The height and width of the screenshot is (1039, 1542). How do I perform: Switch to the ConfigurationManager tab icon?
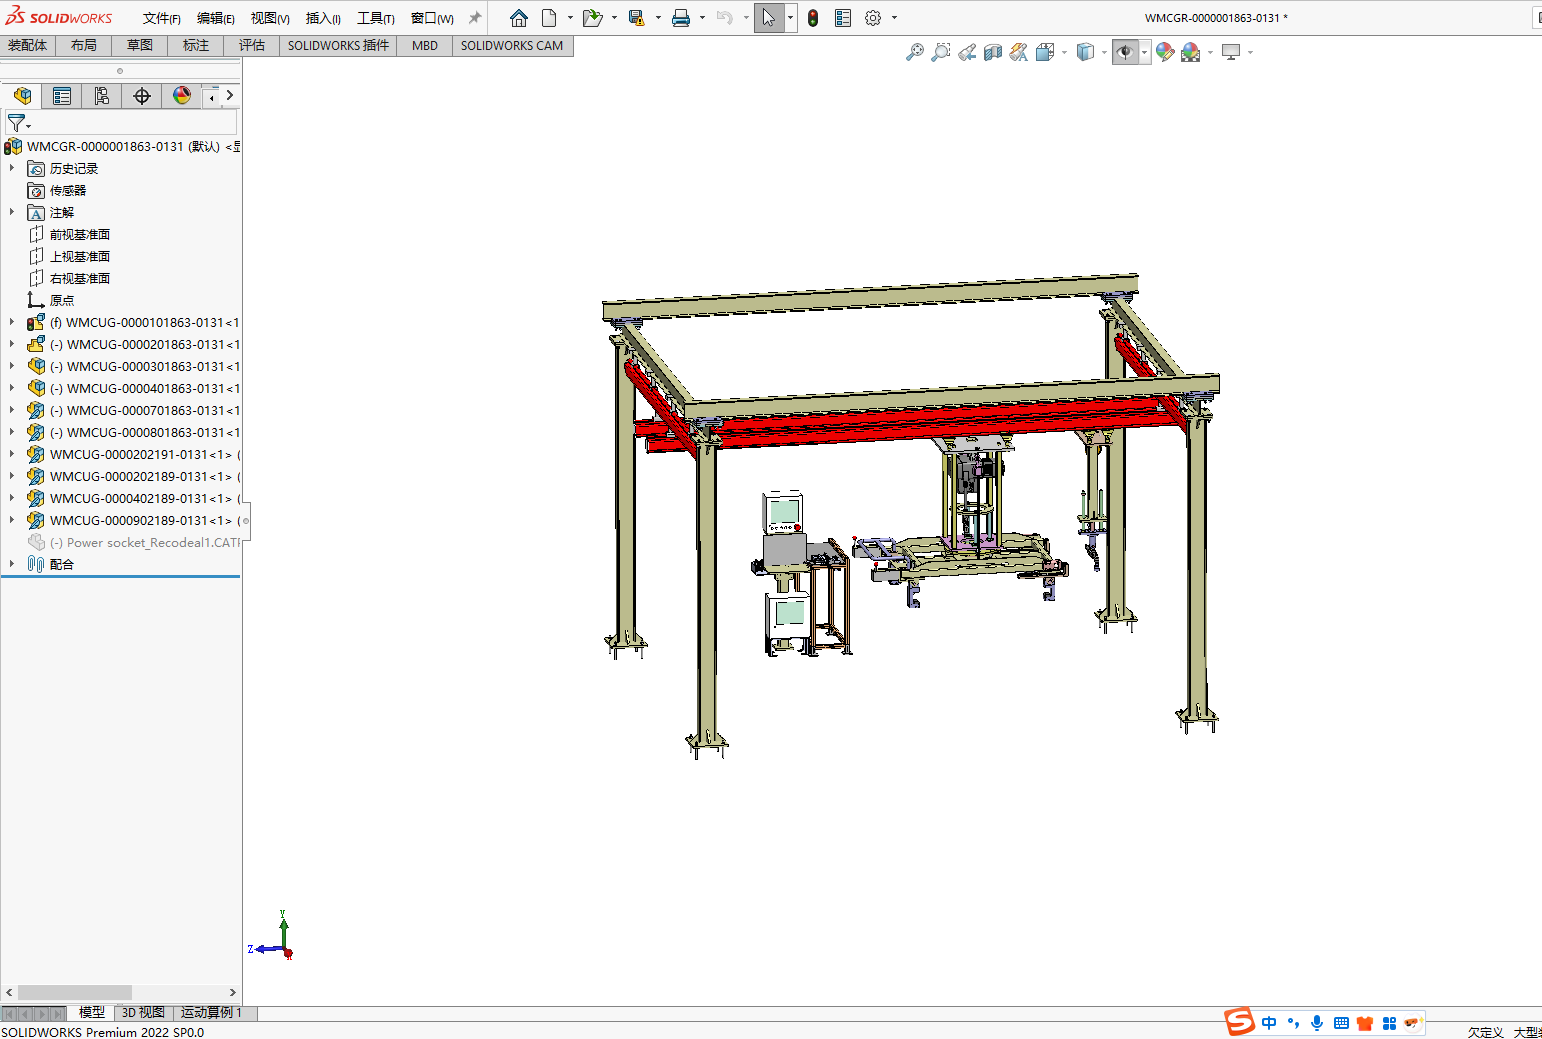[101, 95]
